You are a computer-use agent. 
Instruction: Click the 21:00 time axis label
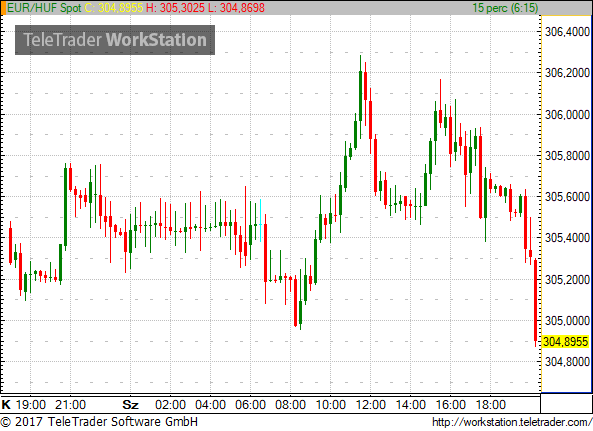(x=70, y=405)
